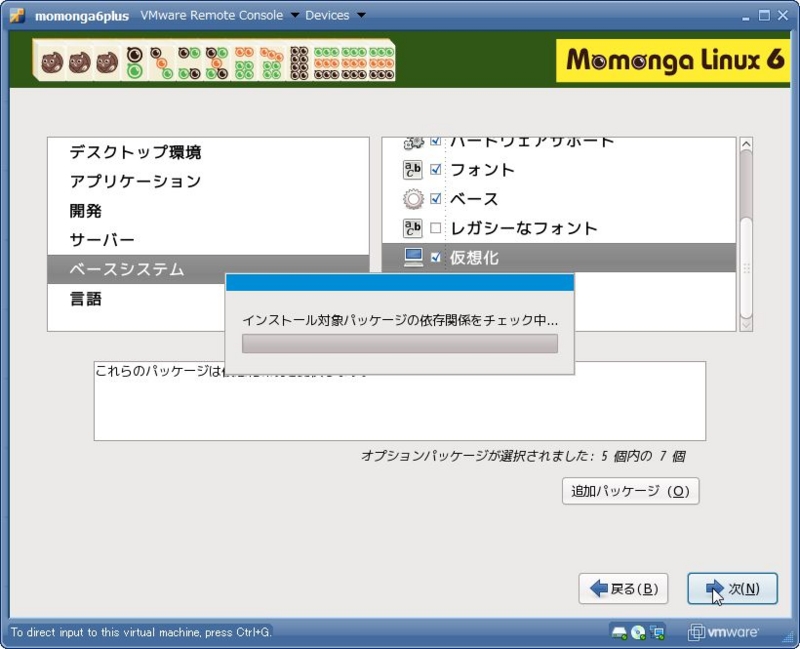Click the CD/DVD drive status icon
The image size is (800, 649).
point(638,633)
